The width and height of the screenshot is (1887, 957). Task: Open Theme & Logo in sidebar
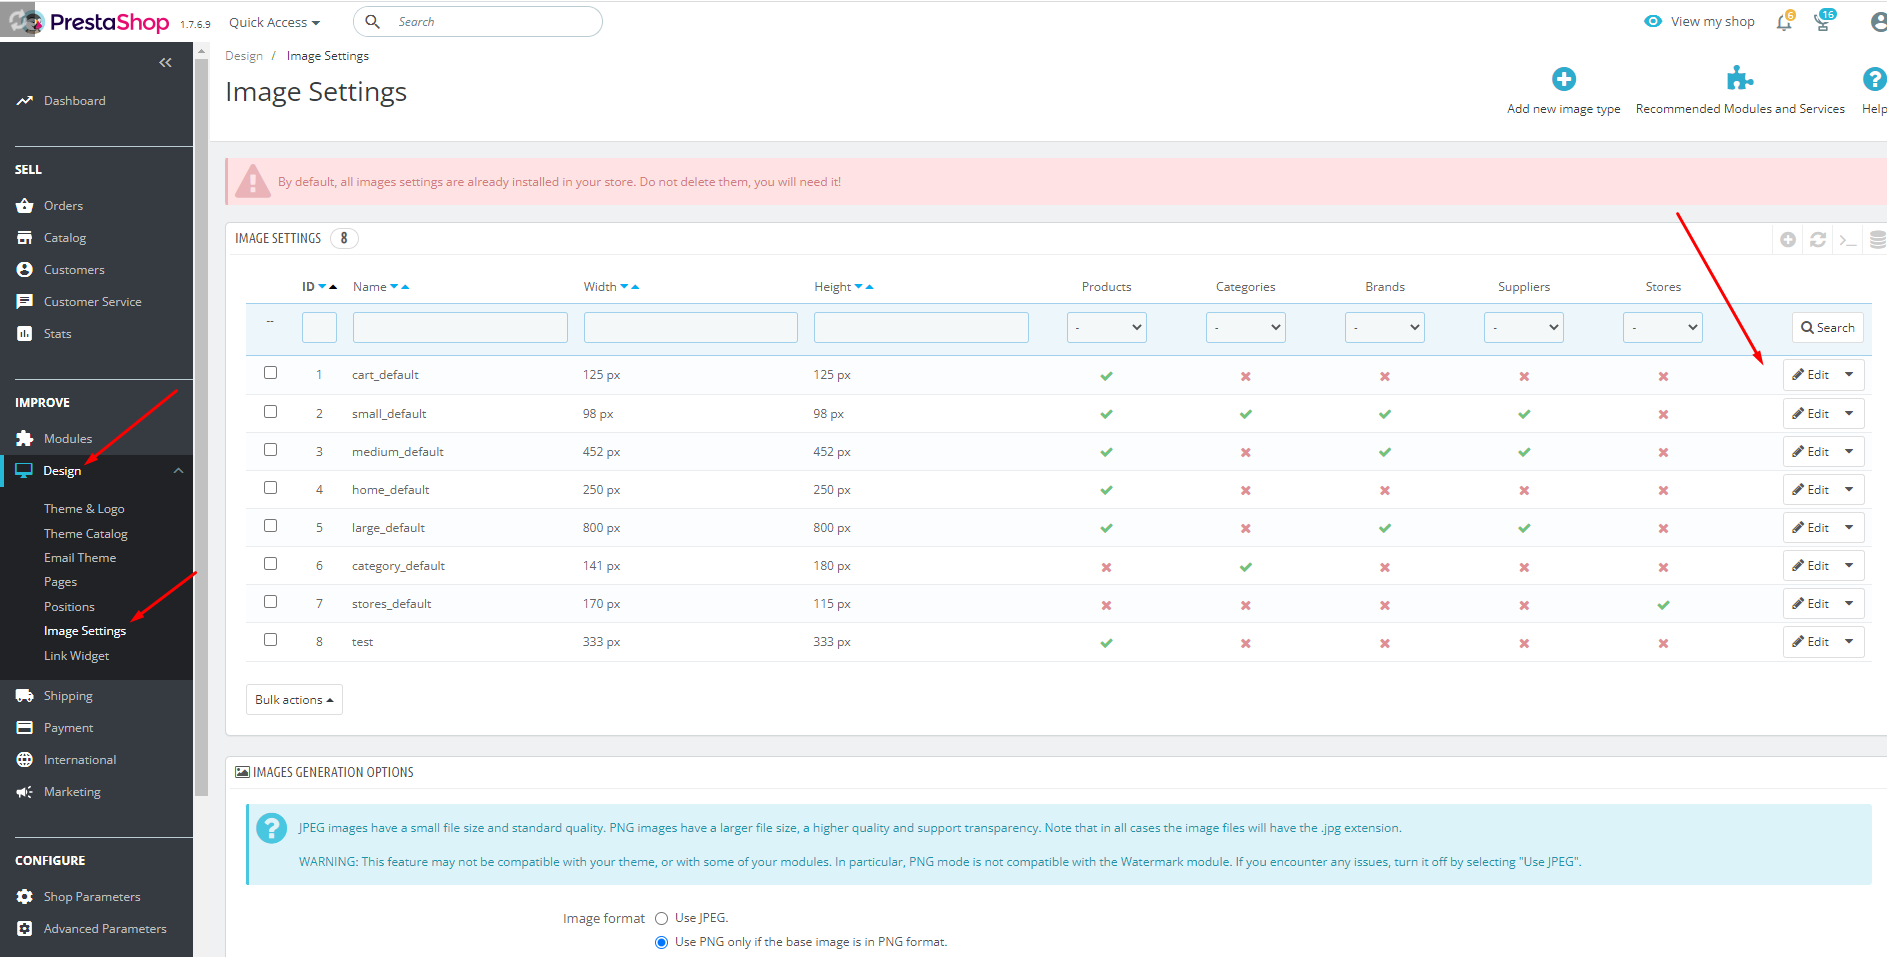point(84,509)
